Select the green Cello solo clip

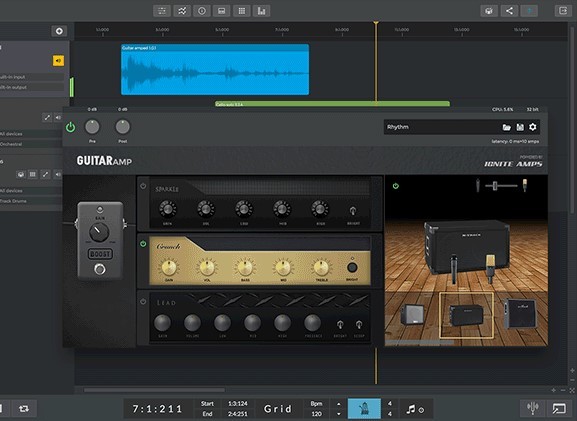click(x=332, y=104)
